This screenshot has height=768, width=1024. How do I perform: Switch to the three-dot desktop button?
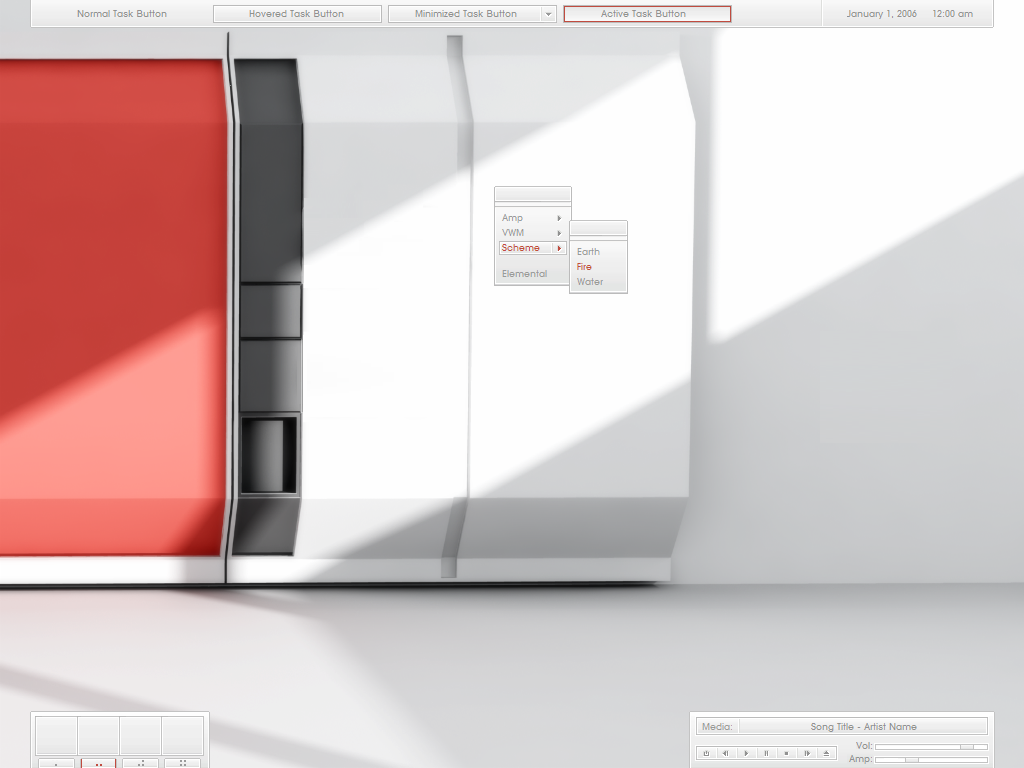(x=140, y=763)
